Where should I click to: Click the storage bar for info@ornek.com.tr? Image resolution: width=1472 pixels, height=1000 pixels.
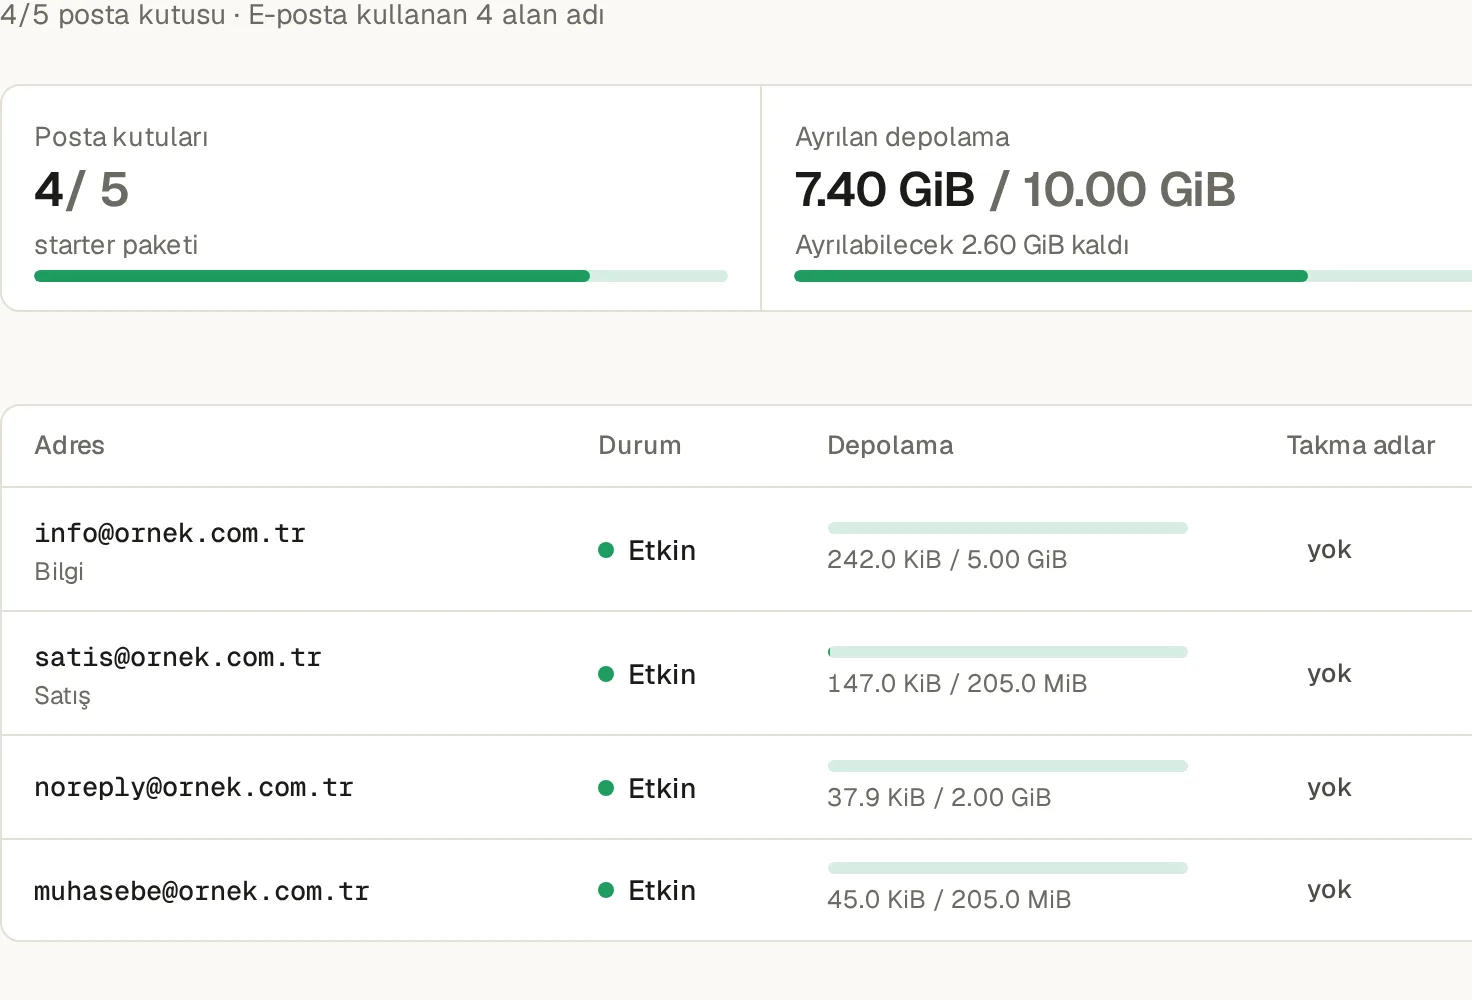tap(1008, 528)
